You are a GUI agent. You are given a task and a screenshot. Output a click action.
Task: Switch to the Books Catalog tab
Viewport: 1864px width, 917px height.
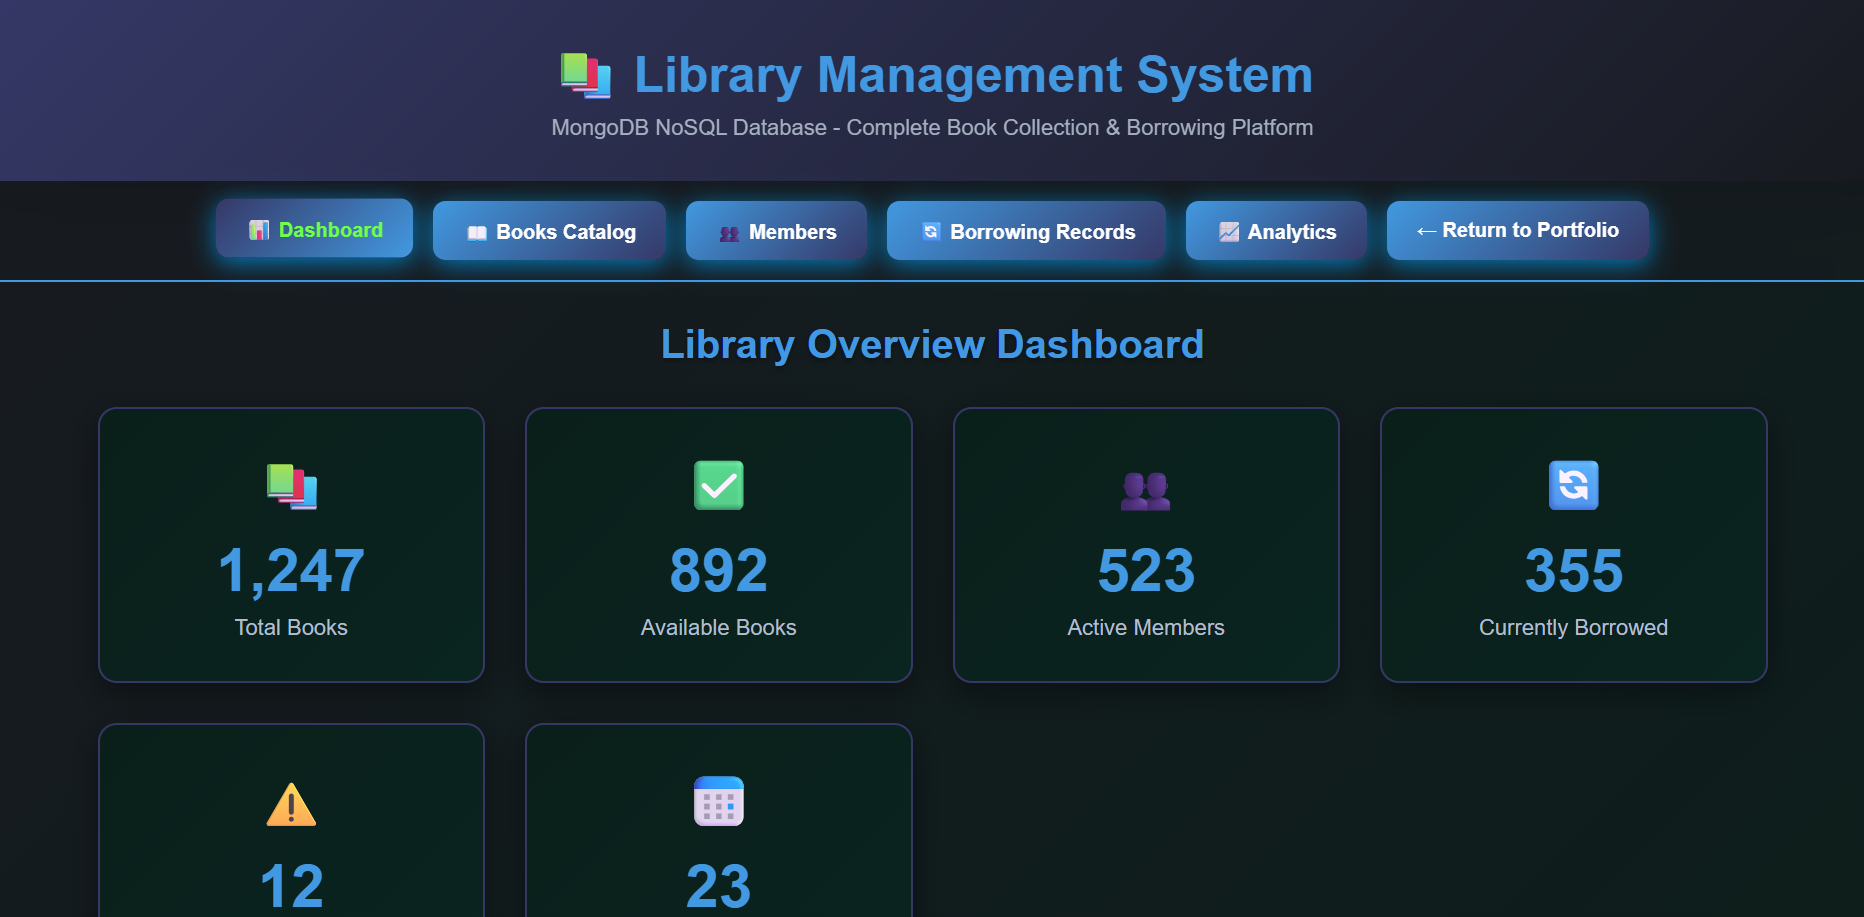pyautogui.click(x=549, y=231)
